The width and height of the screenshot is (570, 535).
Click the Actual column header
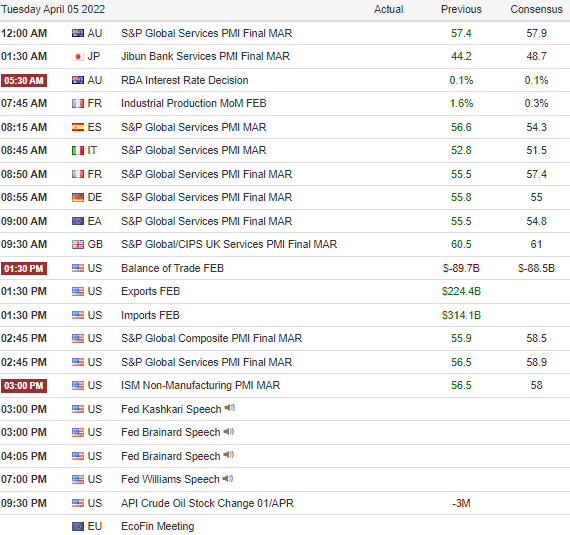click(x=389, y=9)
